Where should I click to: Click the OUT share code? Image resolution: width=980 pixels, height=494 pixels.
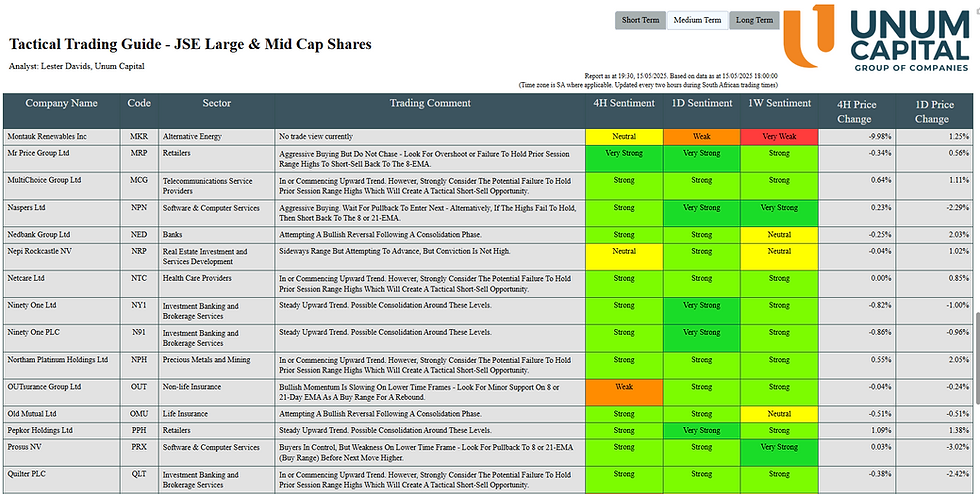pos(139,386)
